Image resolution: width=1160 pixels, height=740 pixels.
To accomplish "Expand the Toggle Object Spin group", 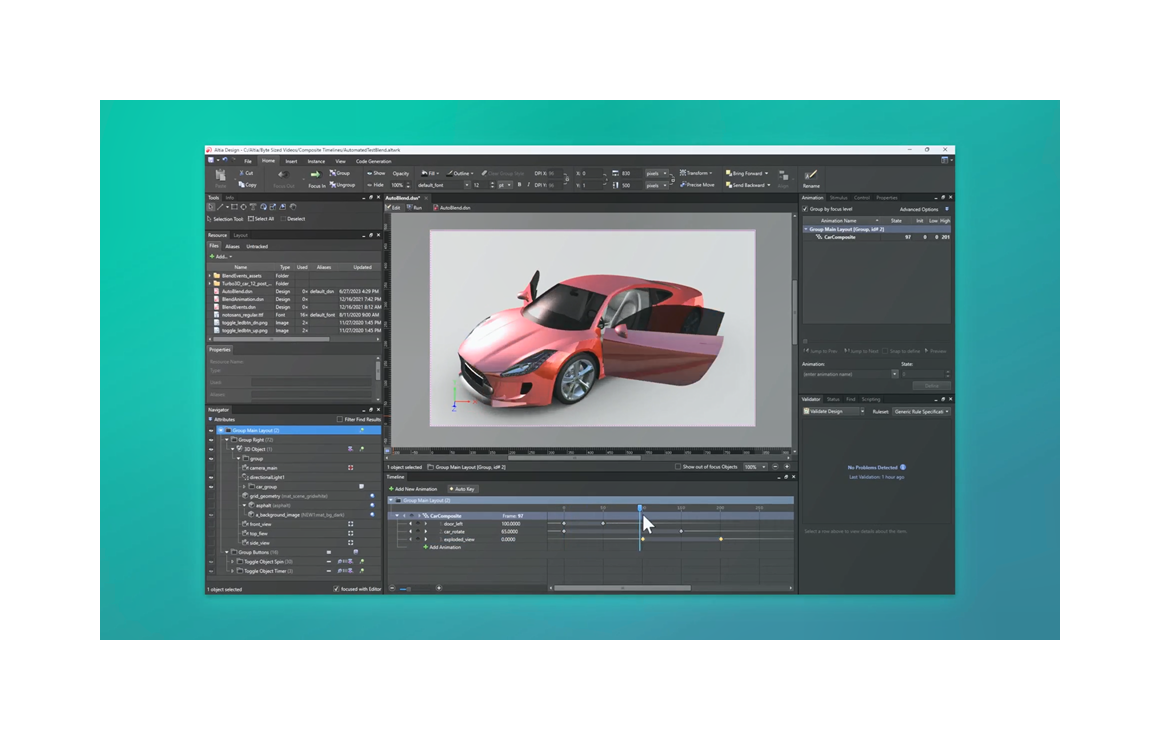I will pyautogui.click(x=232, y=561).
